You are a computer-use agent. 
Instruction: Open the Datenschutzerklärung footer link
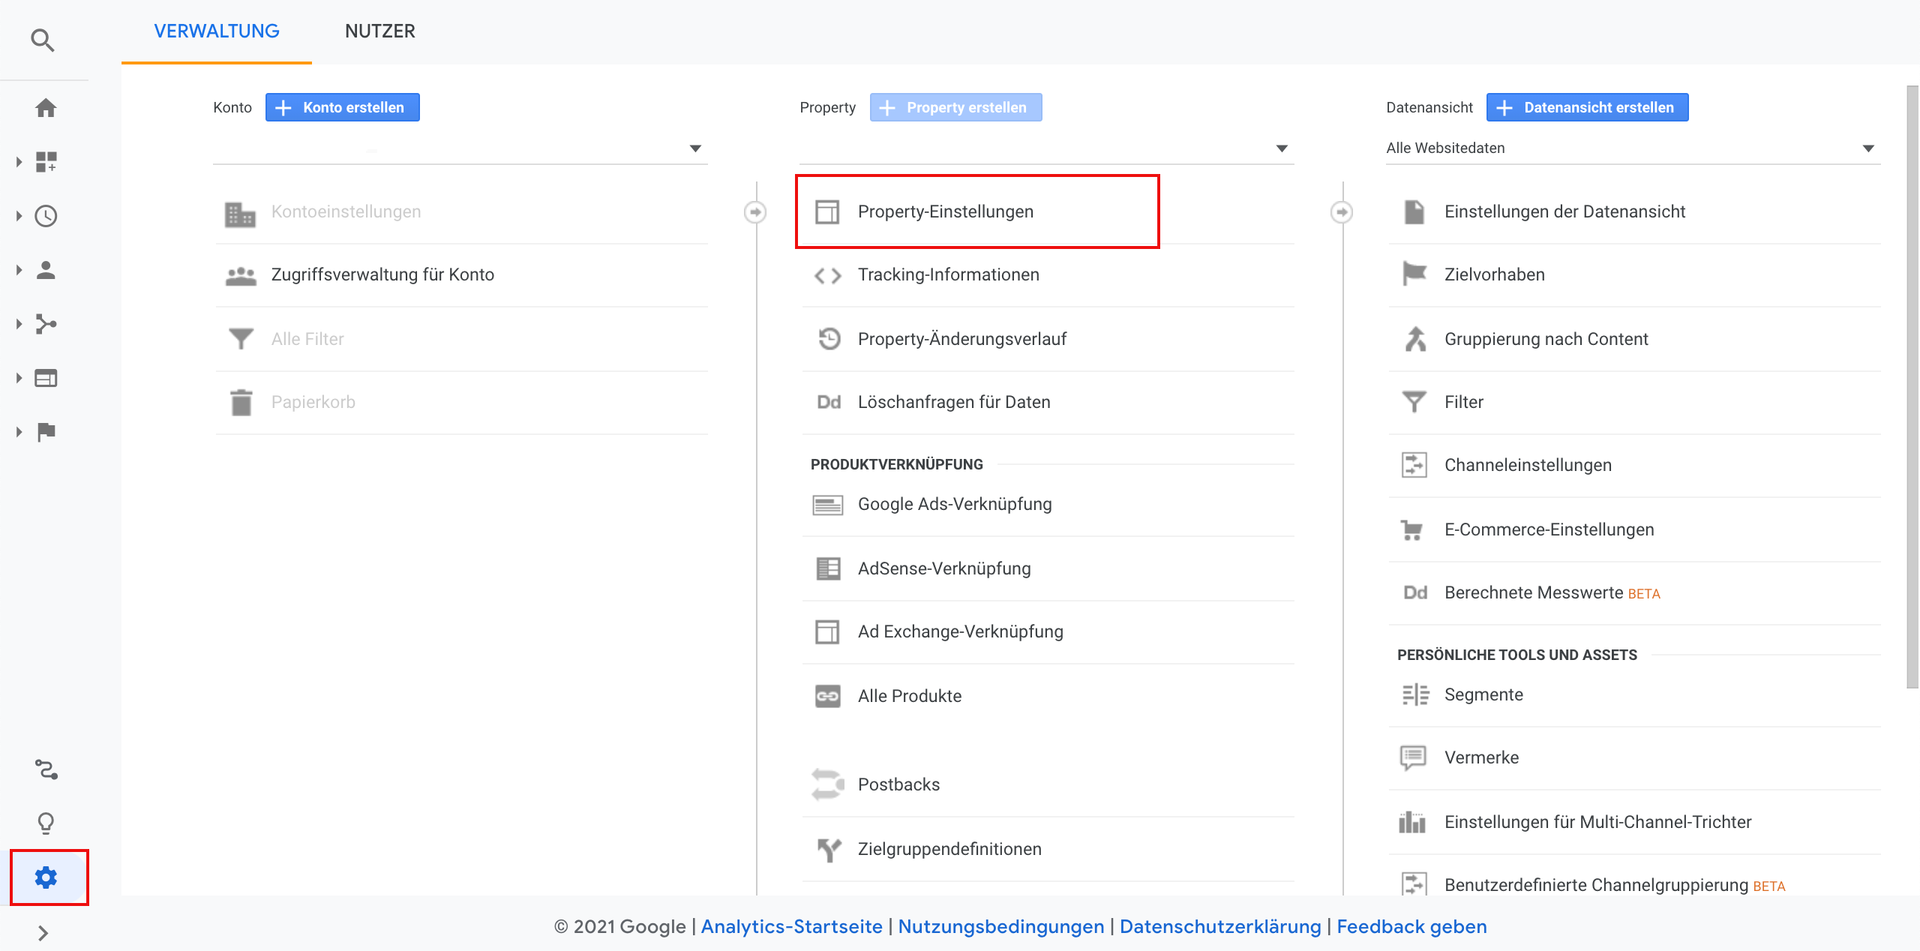pyautogui.click(x=1220, y=926)
